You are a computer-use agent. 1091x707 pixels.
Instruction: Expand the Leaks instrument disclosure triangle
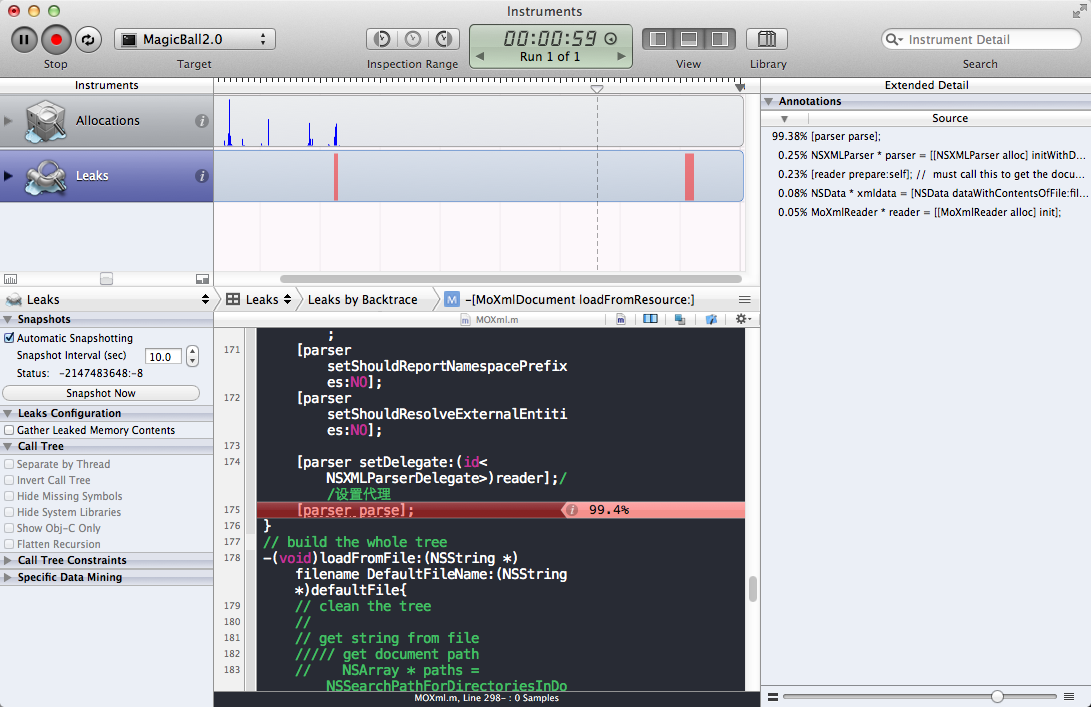(x=8, y=175)
